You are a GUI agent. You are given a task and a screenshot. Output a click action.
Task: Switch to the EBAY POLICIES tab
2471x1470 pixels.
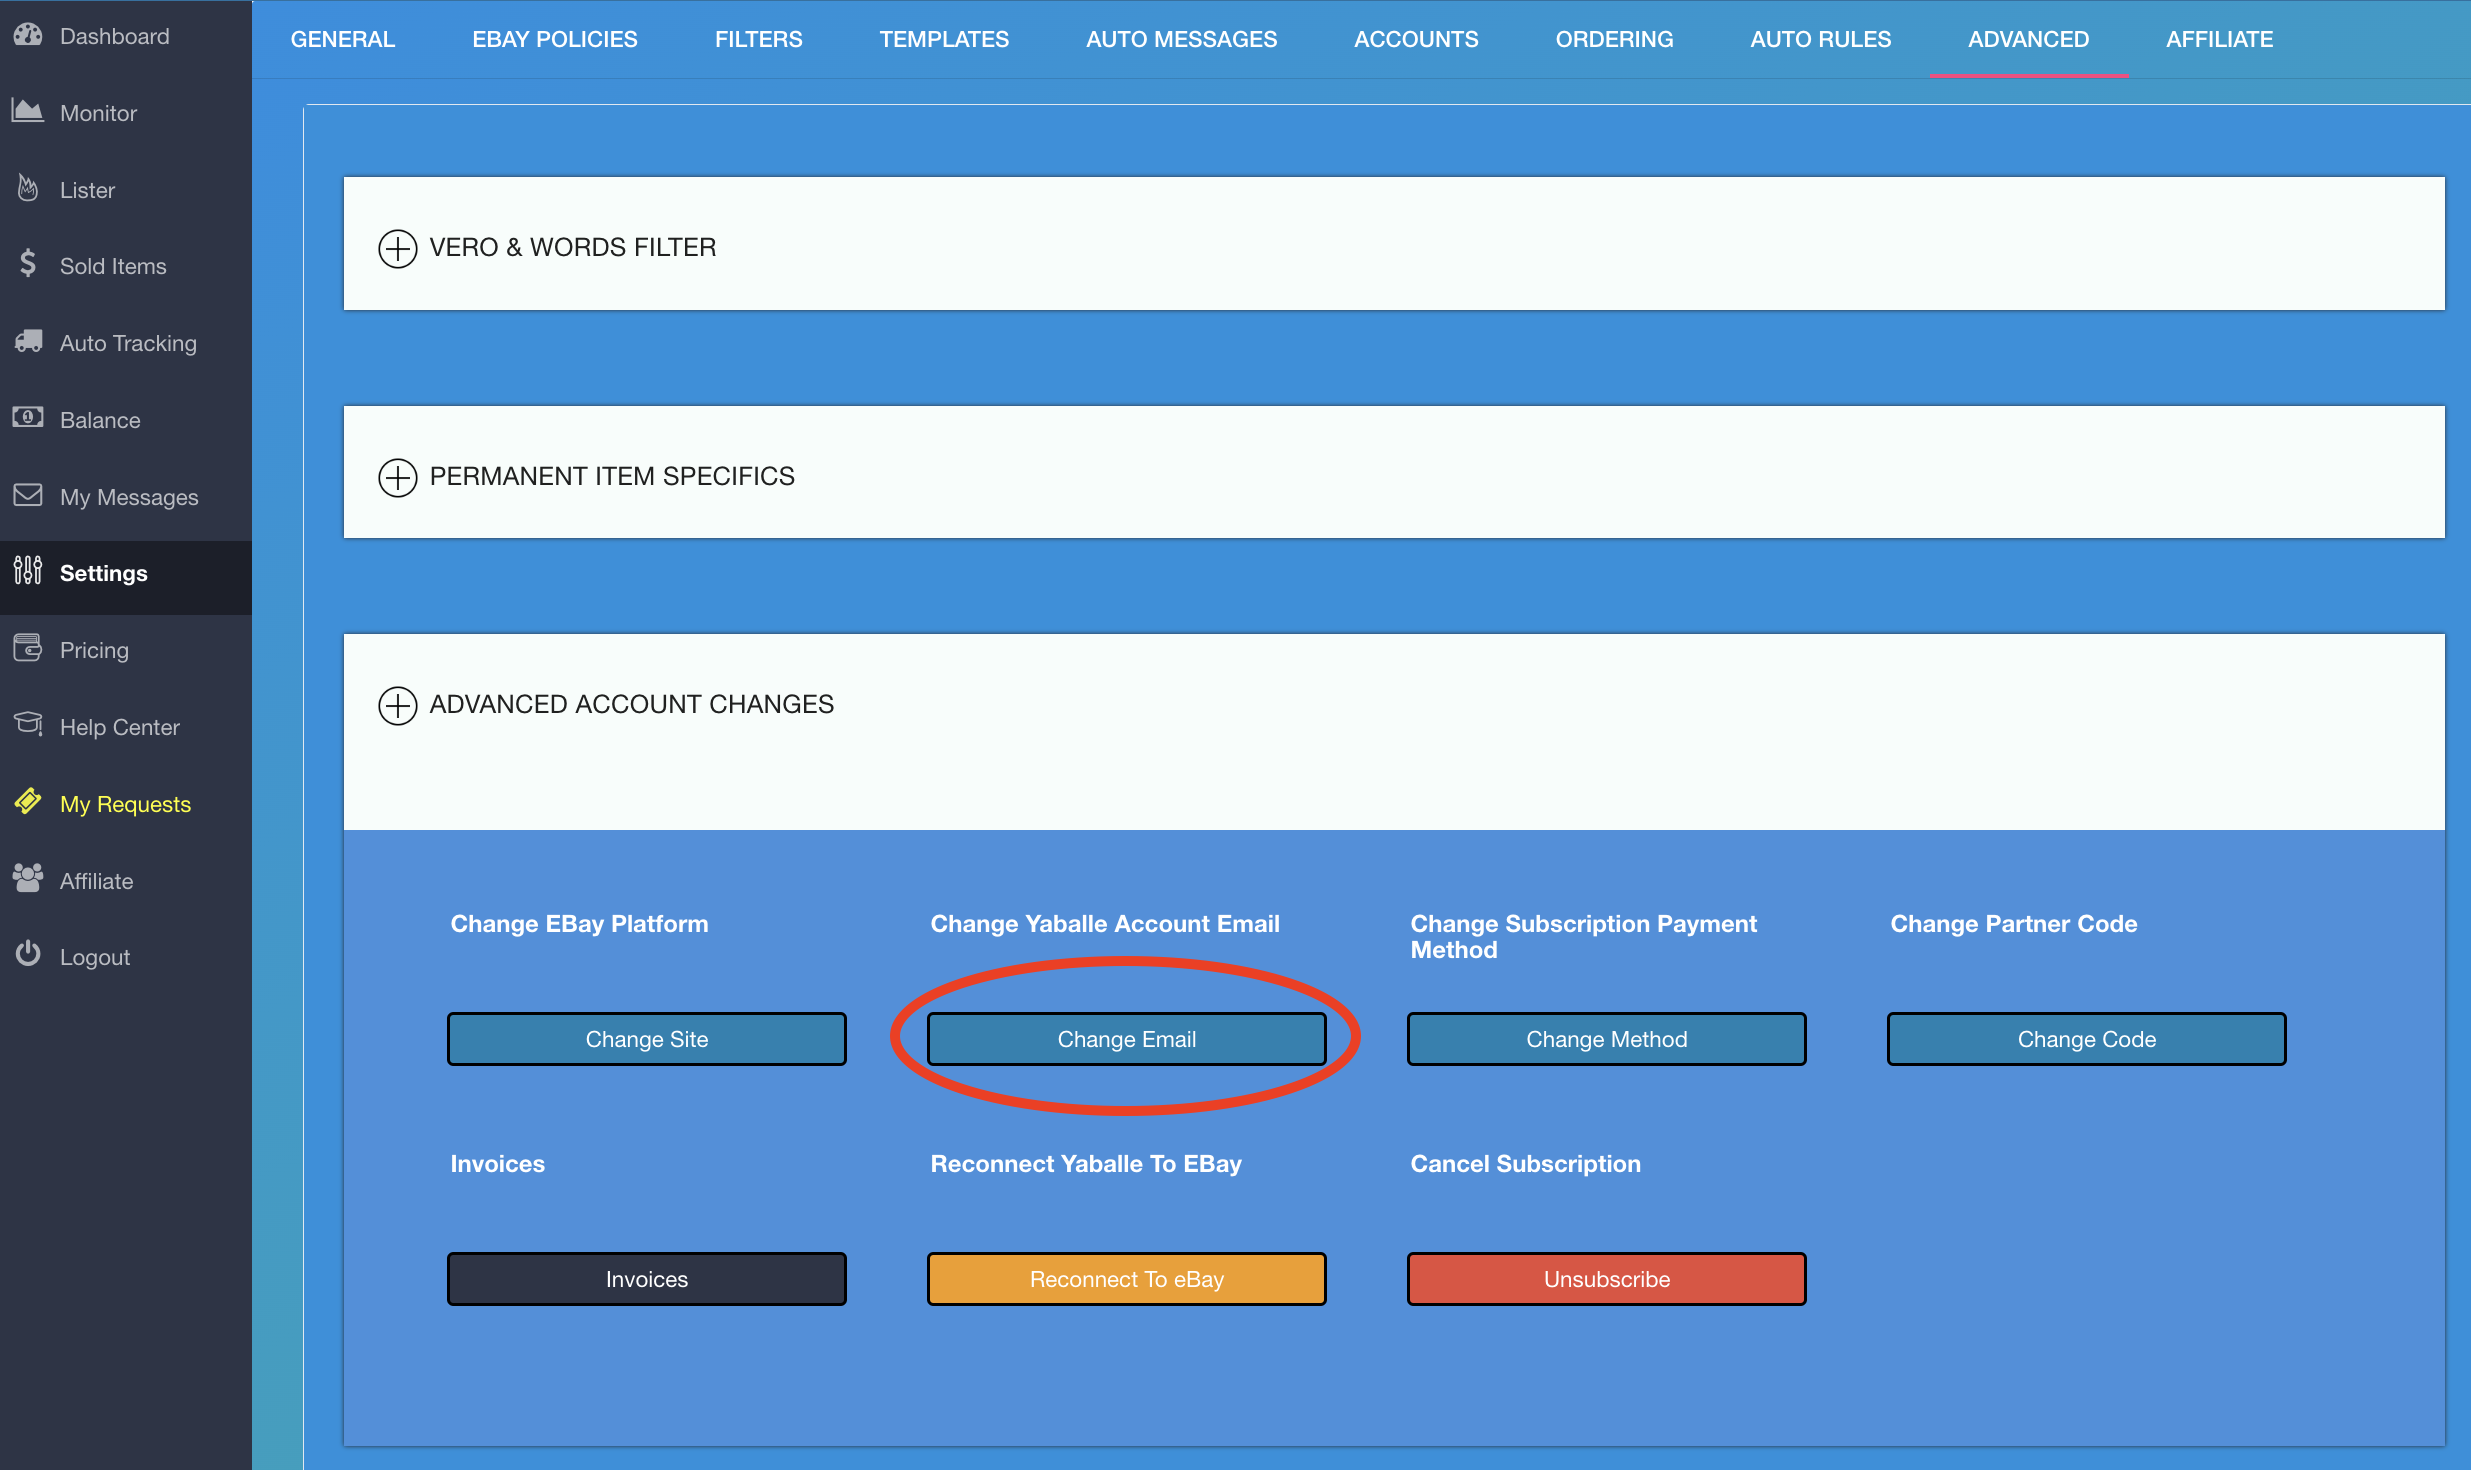coord(555,39)
